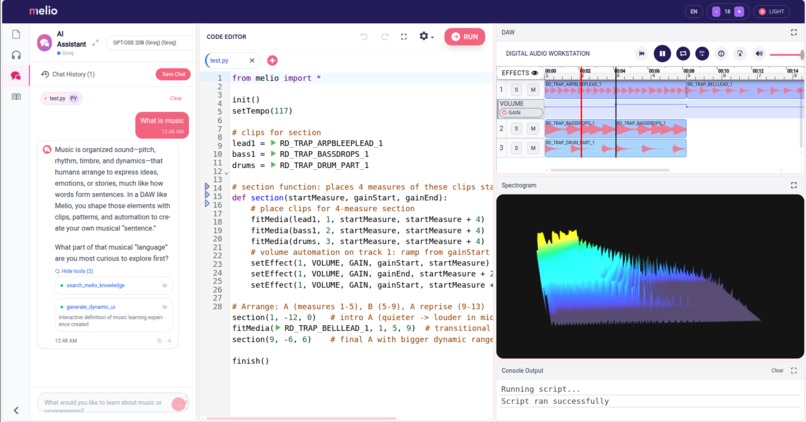Mute track 1
806x422 pixels.
coord(533,90)
